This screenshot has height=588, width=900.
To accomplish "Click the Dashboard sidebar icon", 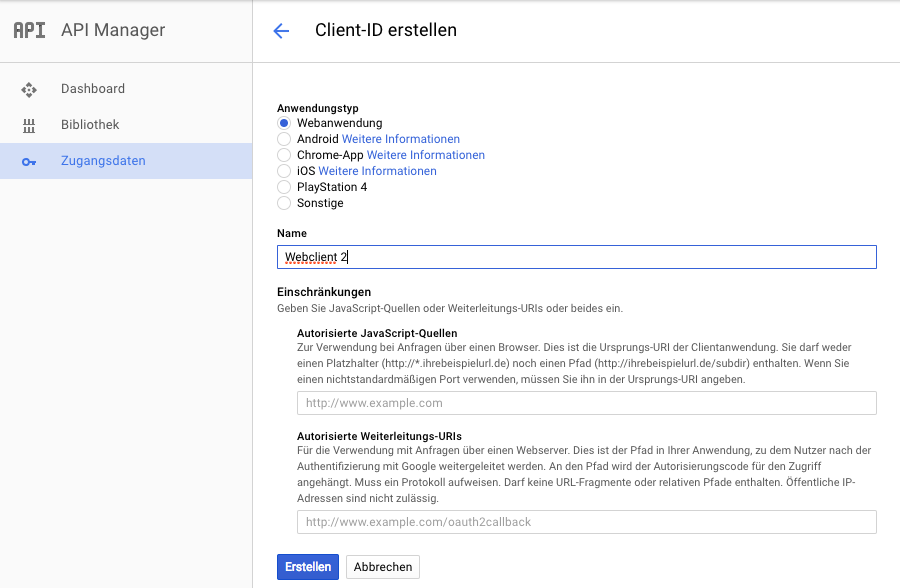I will pos(29,90).
